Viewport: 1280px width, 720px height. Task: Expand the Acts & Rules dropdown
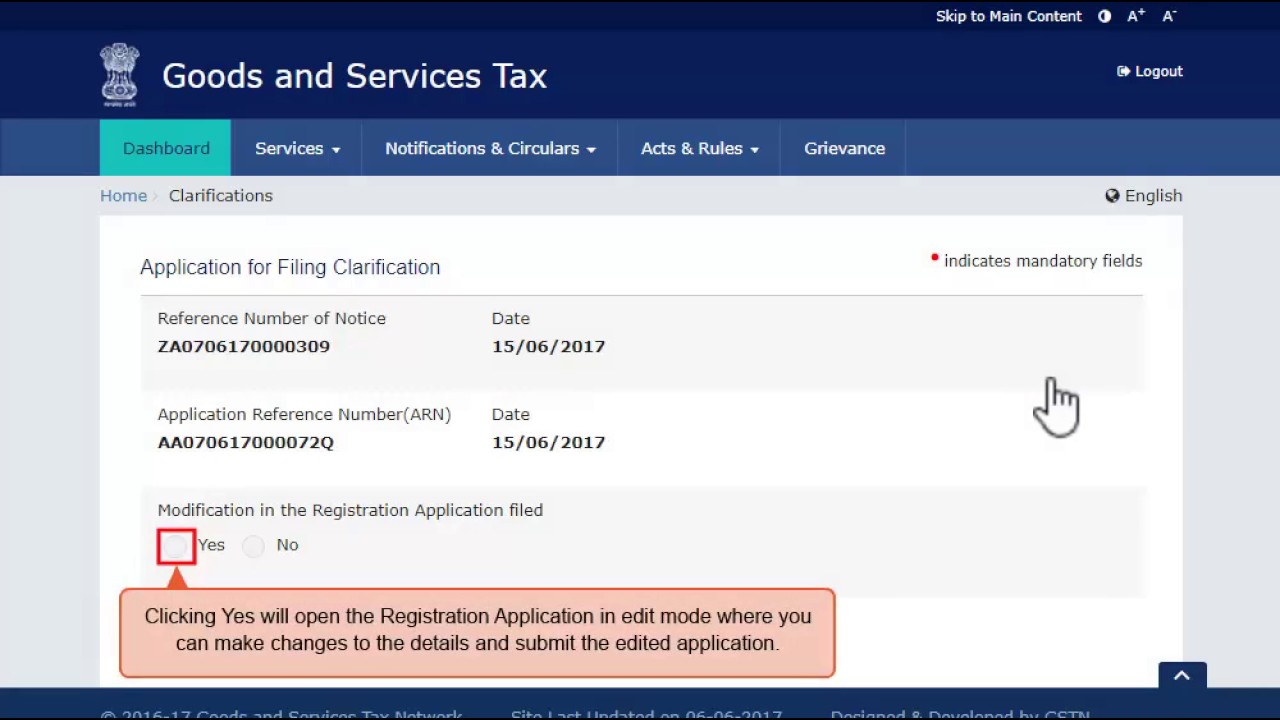[x=699, y=148]
